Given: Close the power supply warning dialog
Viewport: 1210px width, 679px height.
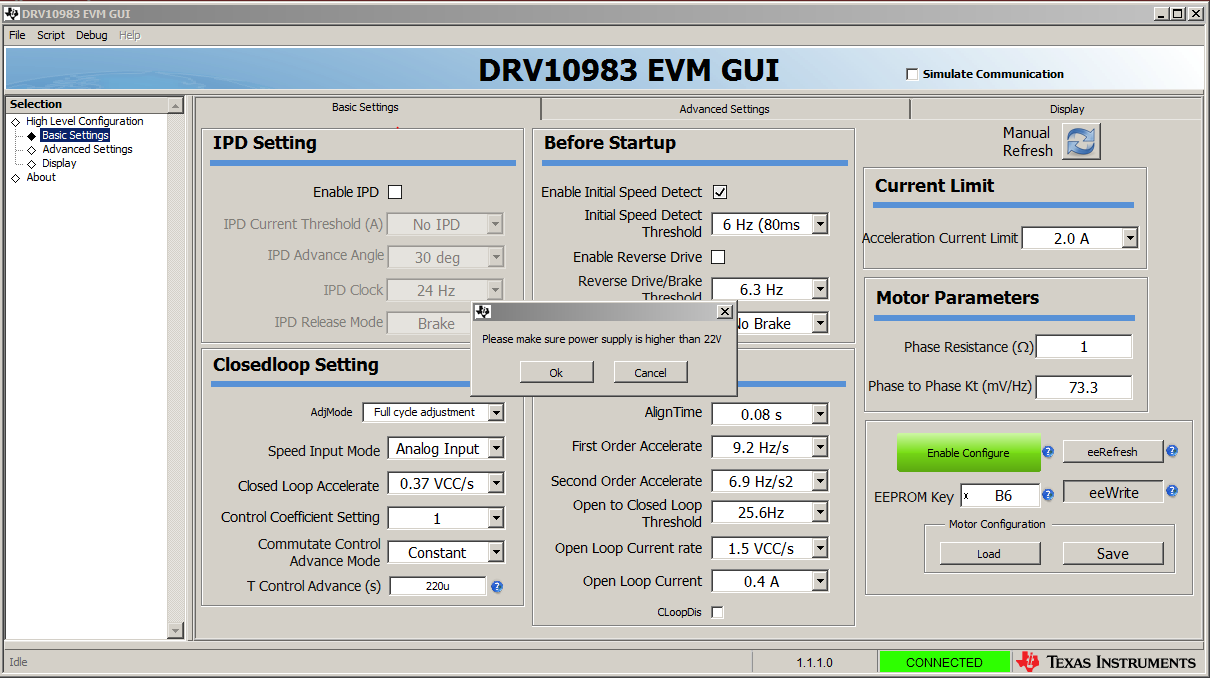Looking at the screenshot, I should [x=725, y=312].
